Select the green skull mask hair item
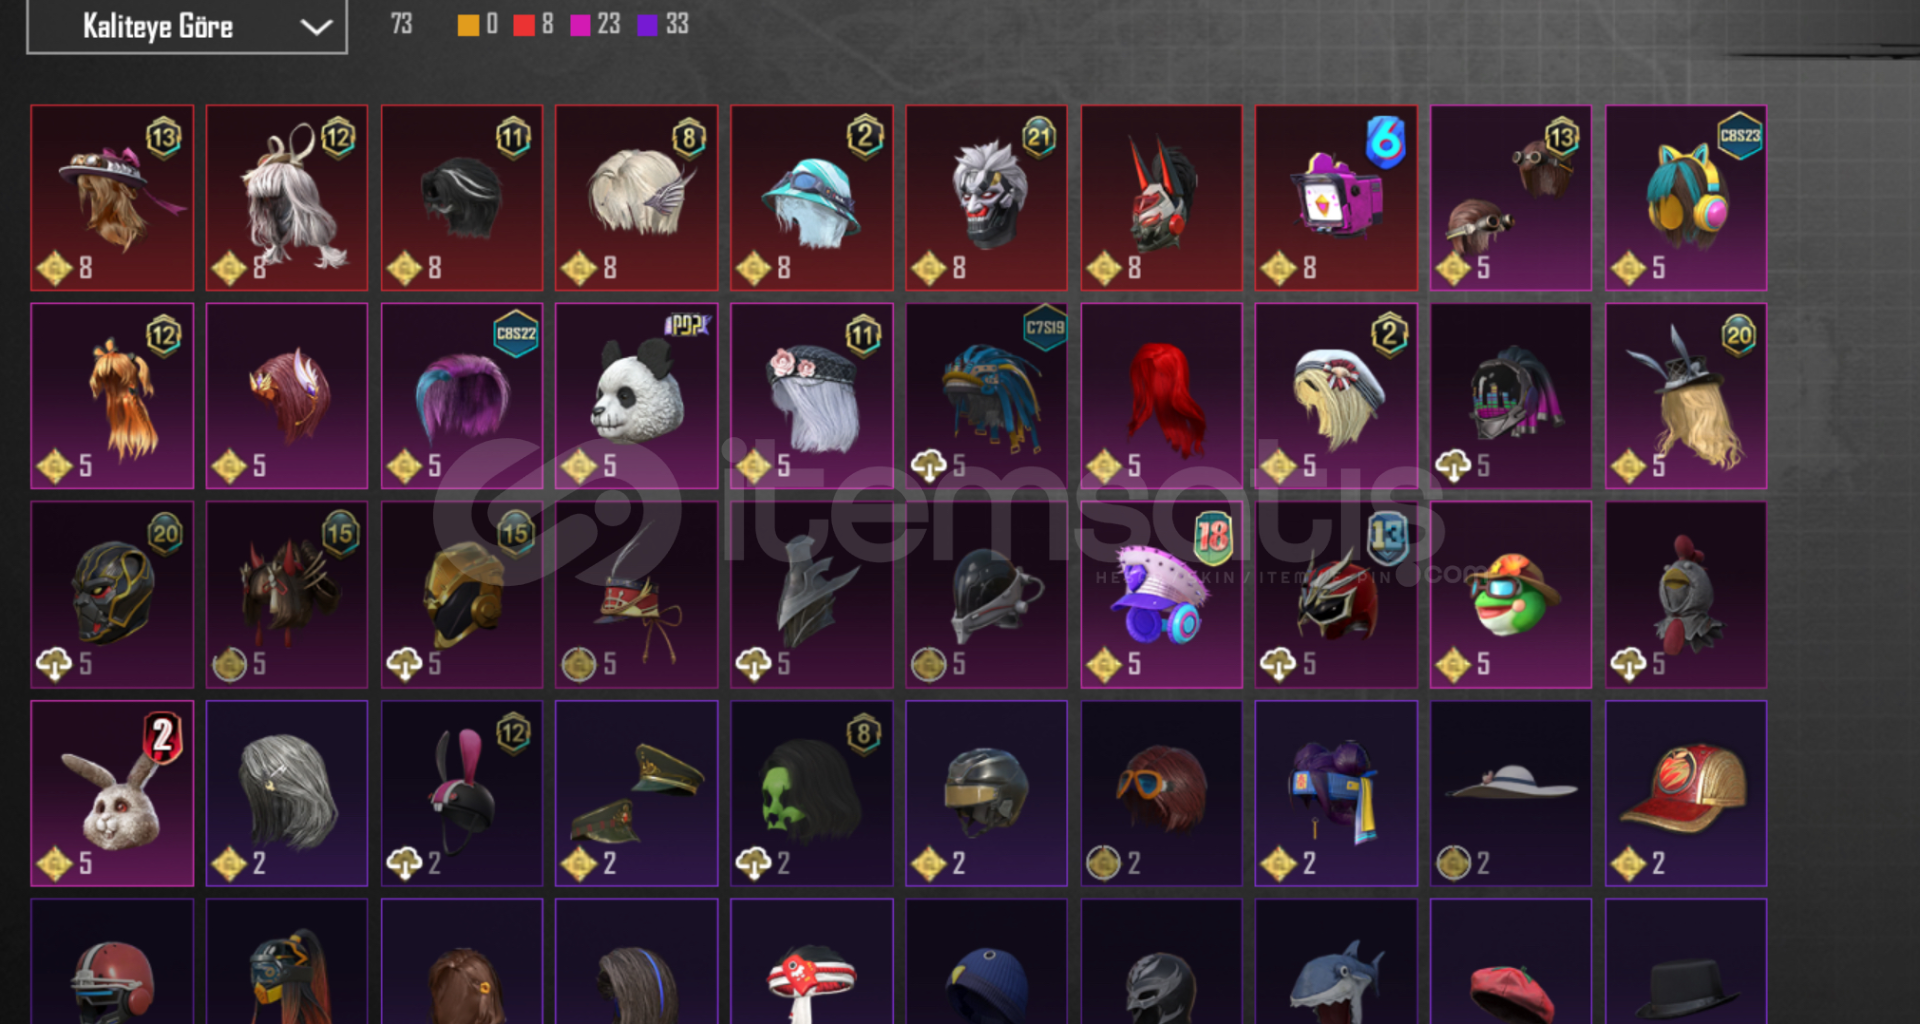This screenshot has width=1920, height=1024. click(811, 793)
